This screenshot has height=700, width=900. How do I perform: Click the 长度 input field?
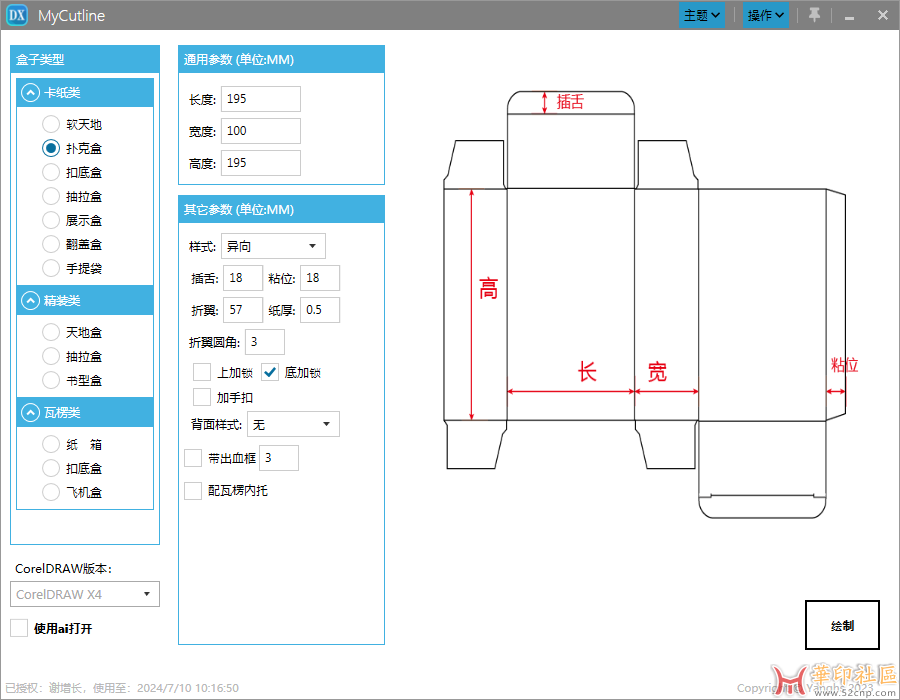tap(260, 99)
